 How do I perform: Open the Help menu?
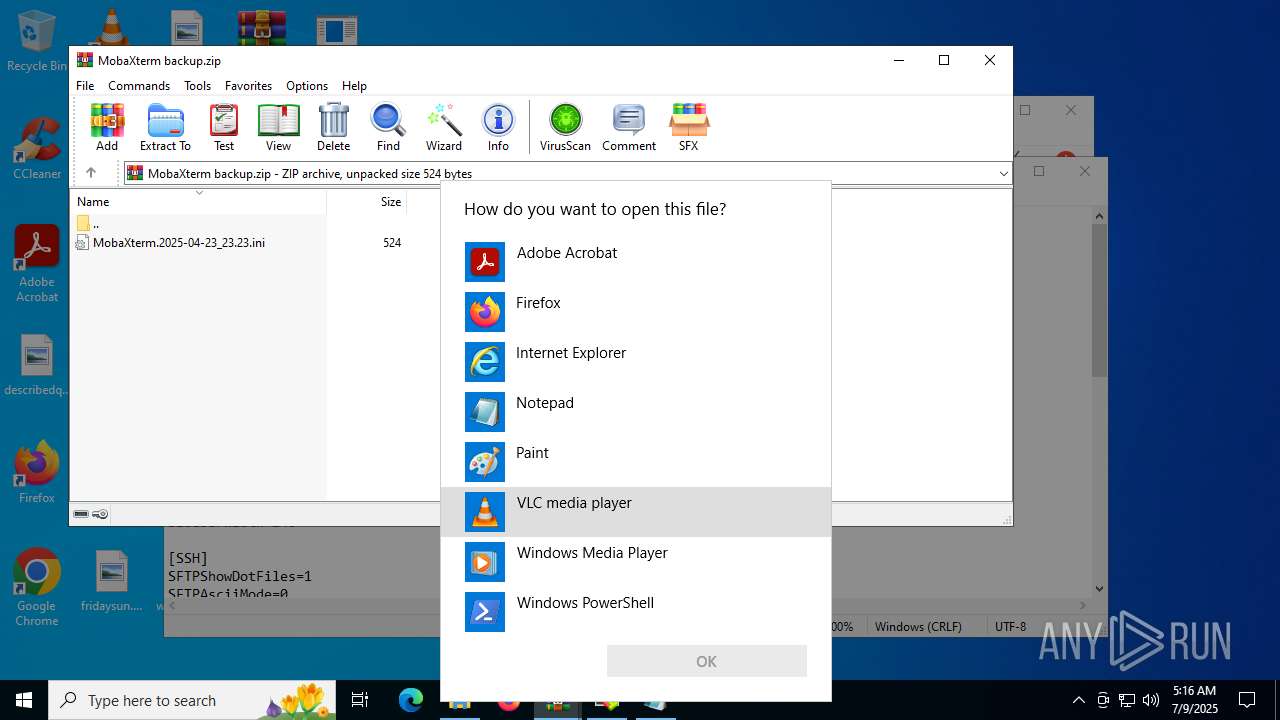(x=354, y=86)
